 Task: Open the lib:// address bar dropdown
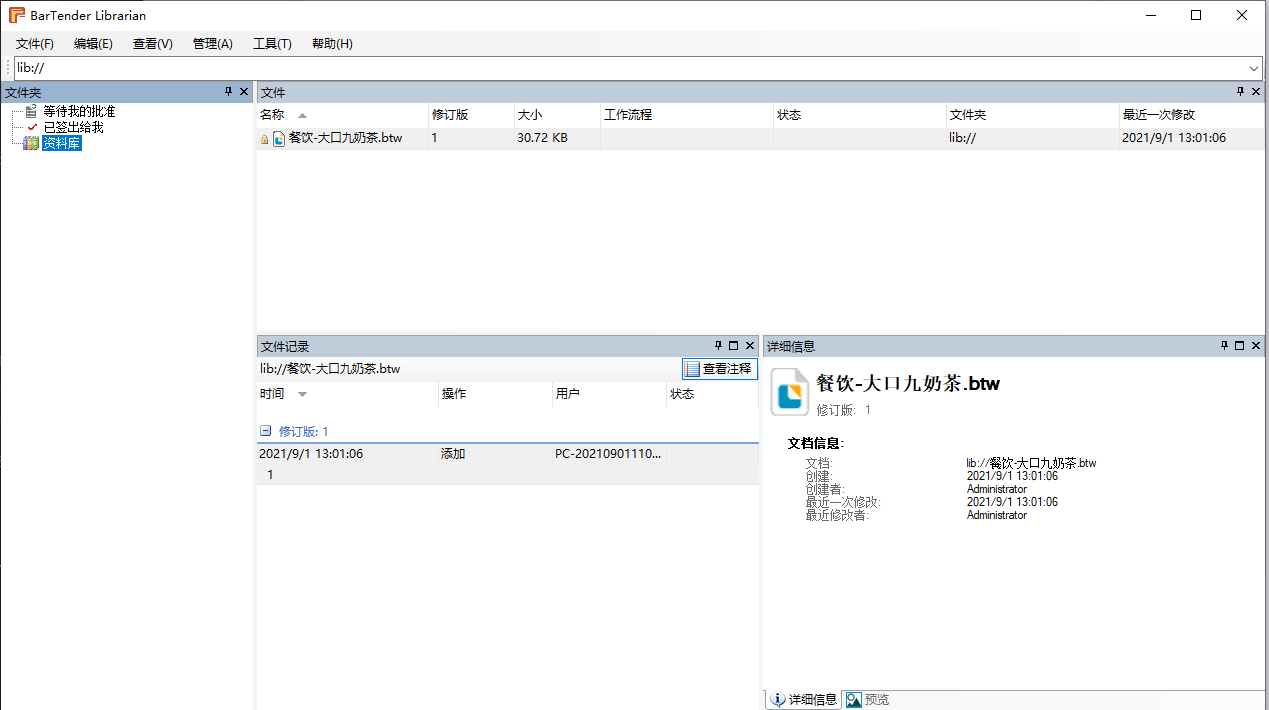(x=1254, y=68)
